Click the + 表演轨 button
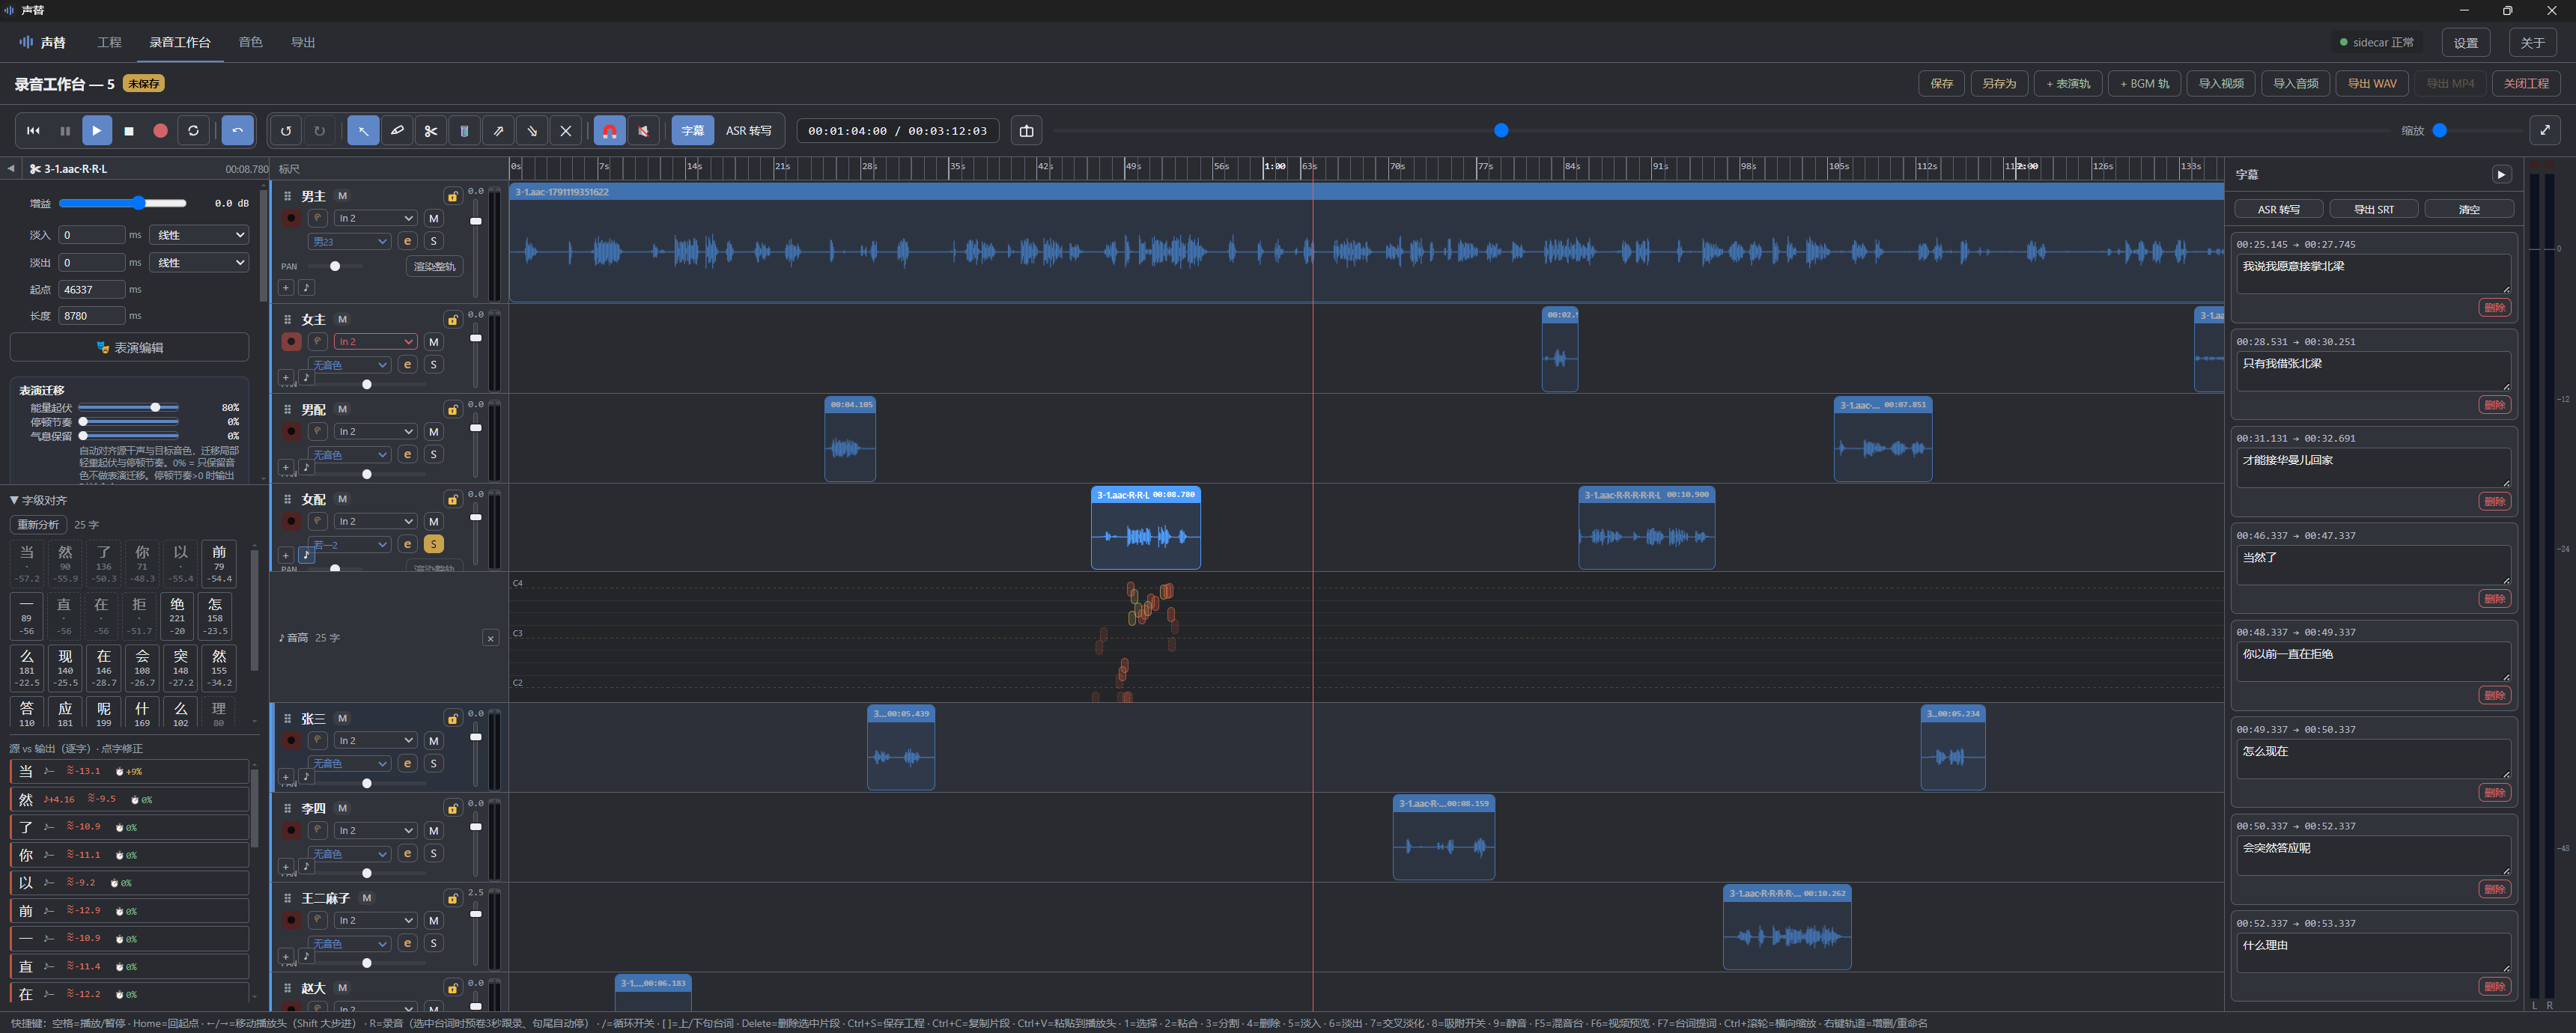The image size is (2576, 1033). click(x=2068, y=84)
